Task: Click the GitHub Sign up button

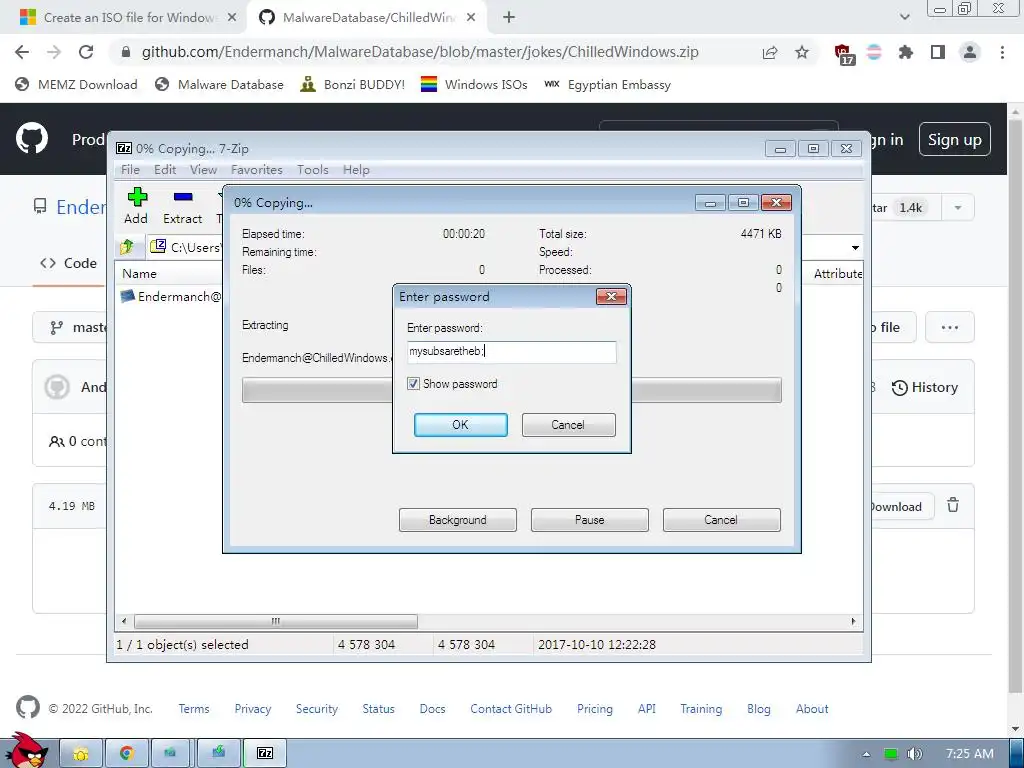Action: (955, 139)
